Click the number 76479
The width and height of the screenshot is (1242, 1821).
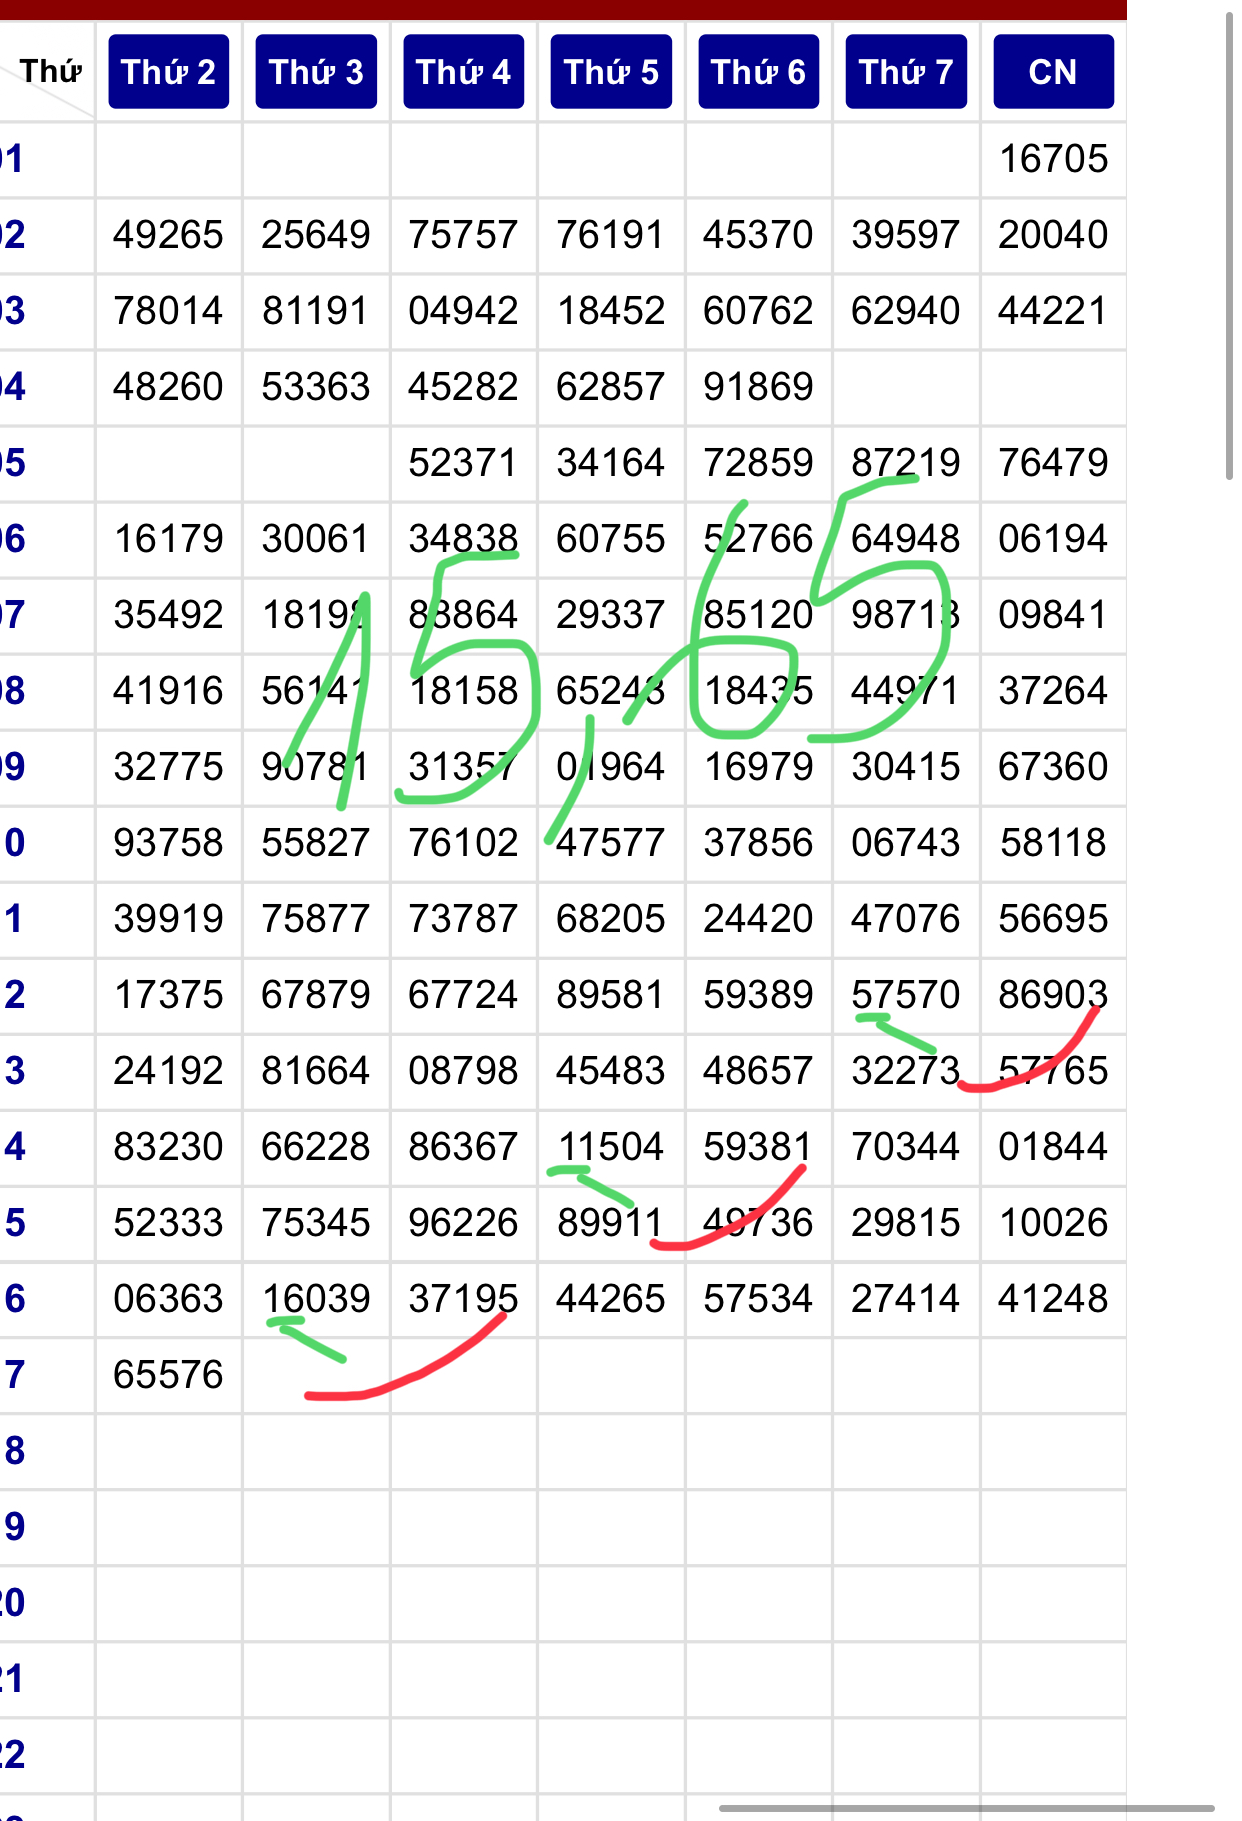[x=1053, y=463]
